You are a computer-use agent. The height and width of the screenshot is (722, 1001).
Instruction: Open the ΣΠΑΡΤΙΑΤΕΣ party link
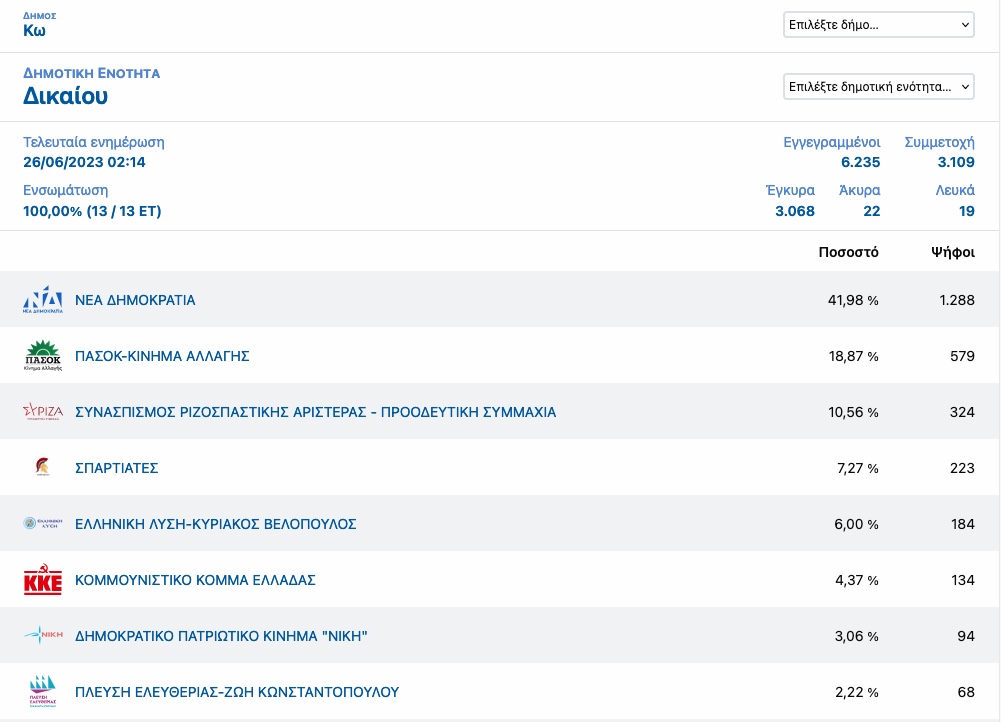pyautogui.click(x=117, y=468)
